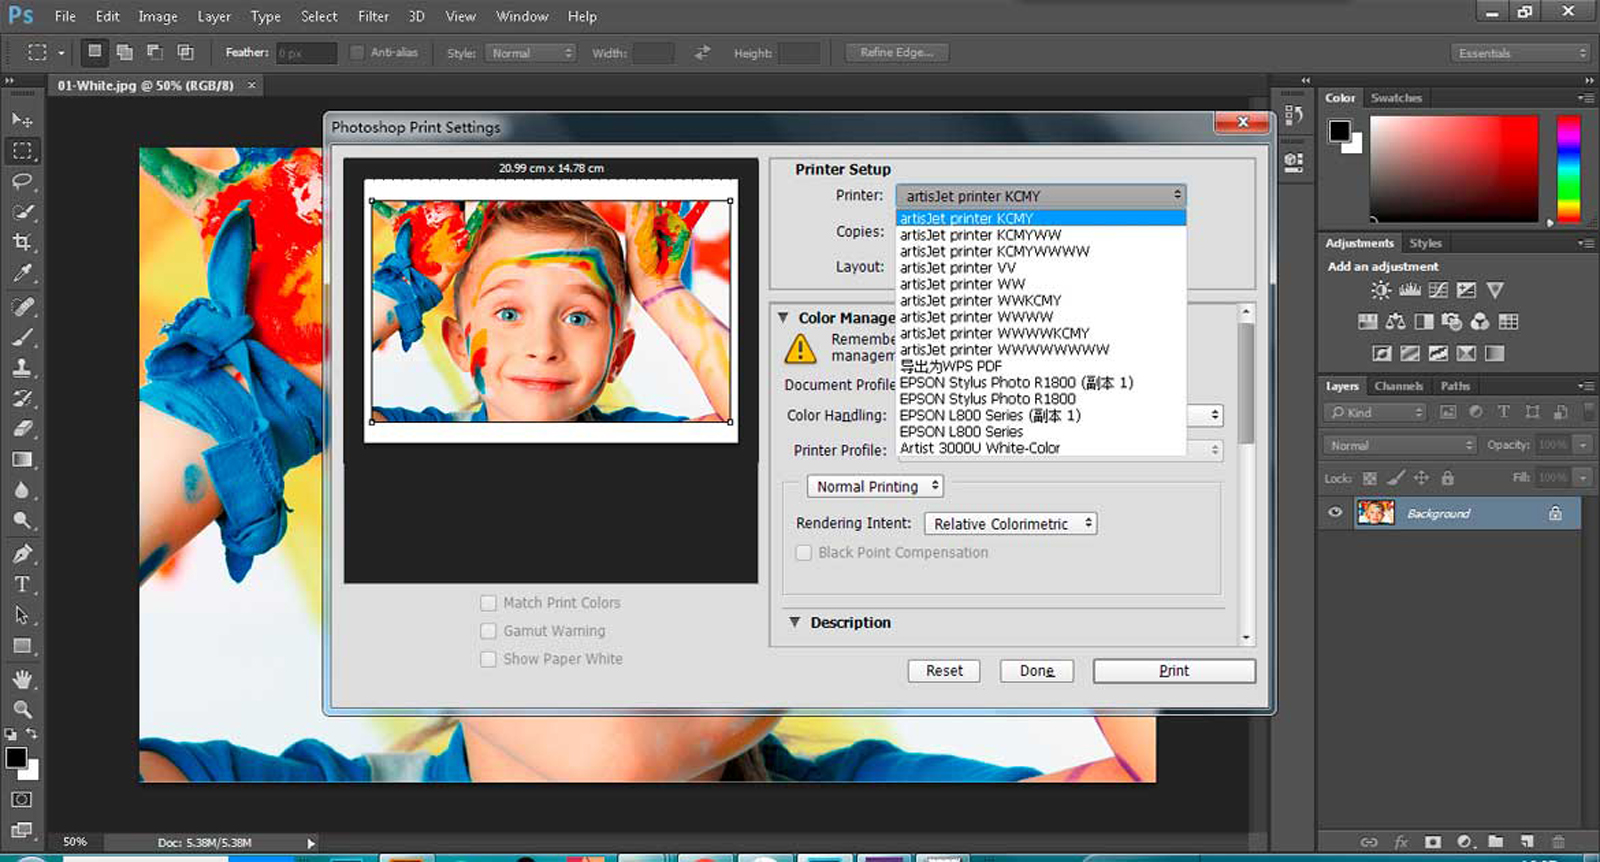Select the Quick Selection tool
This screenshot has height=862, width=1600.
pos(22,212)
